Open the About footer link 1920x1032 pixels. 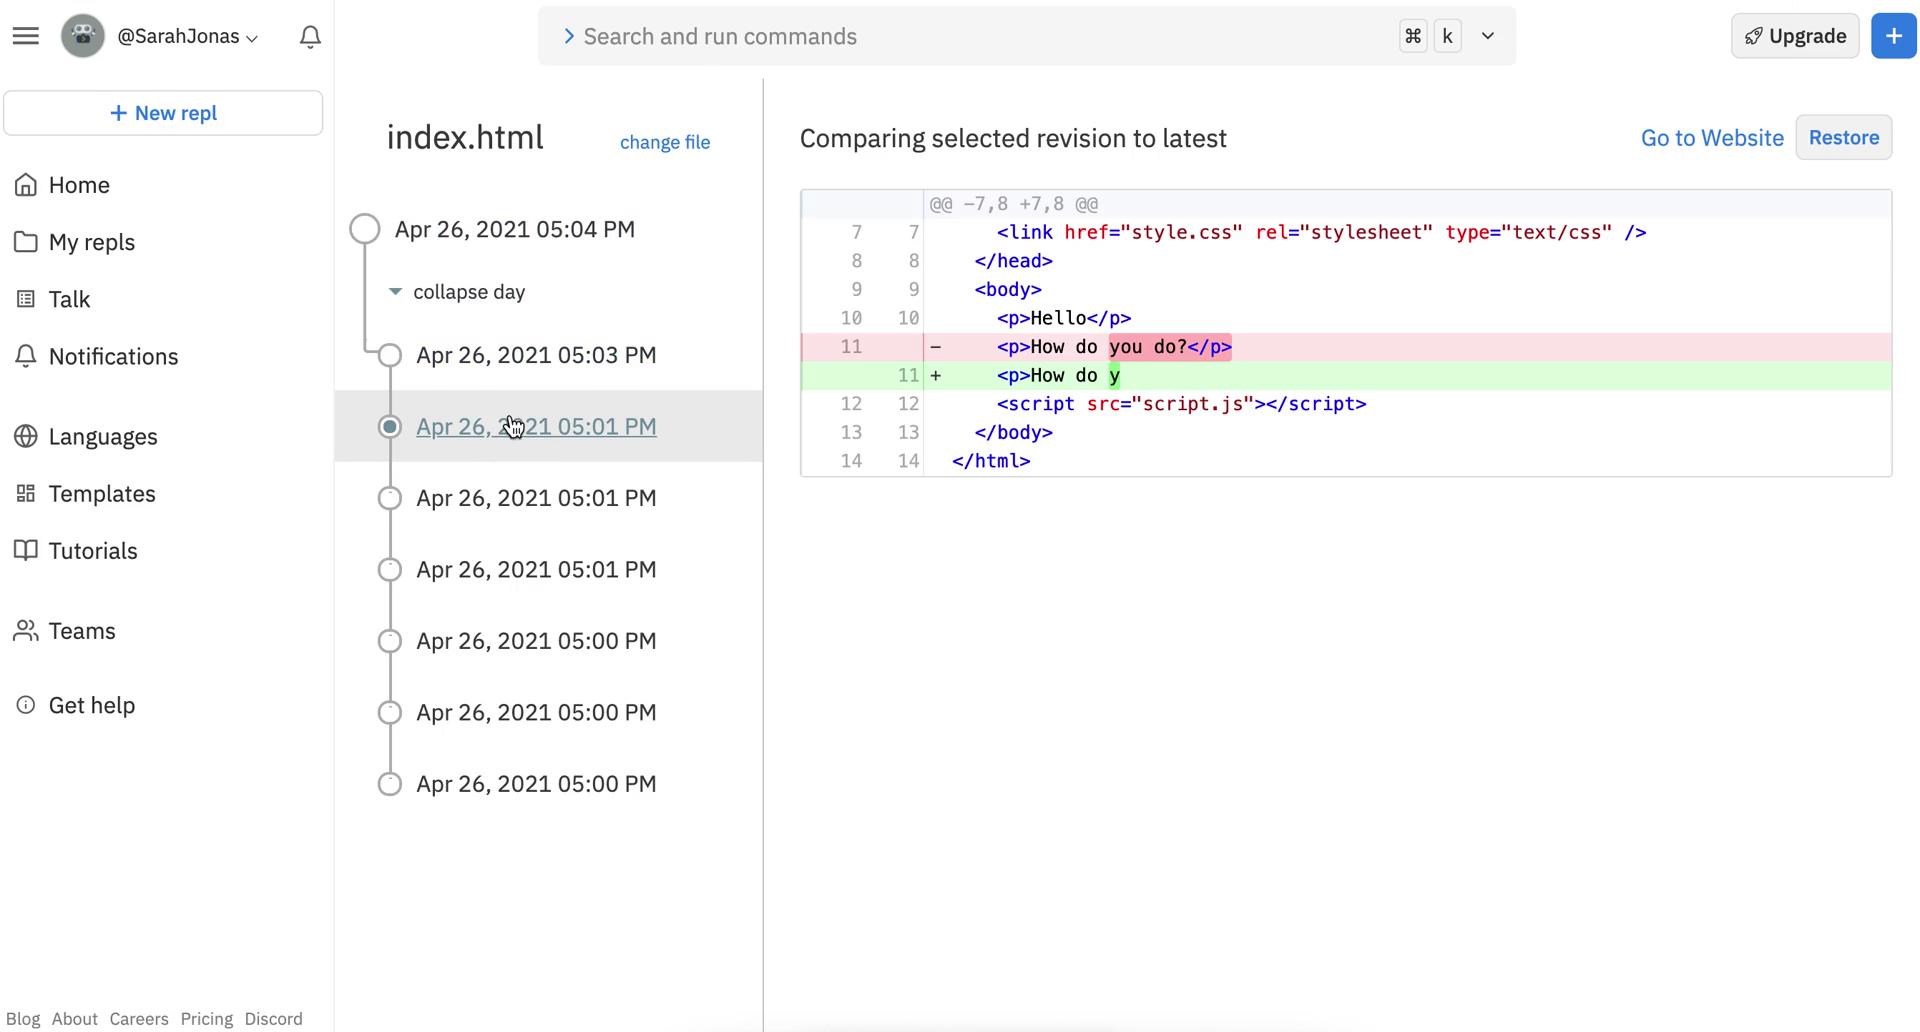pyautogui.click(x=75, y=1019)
